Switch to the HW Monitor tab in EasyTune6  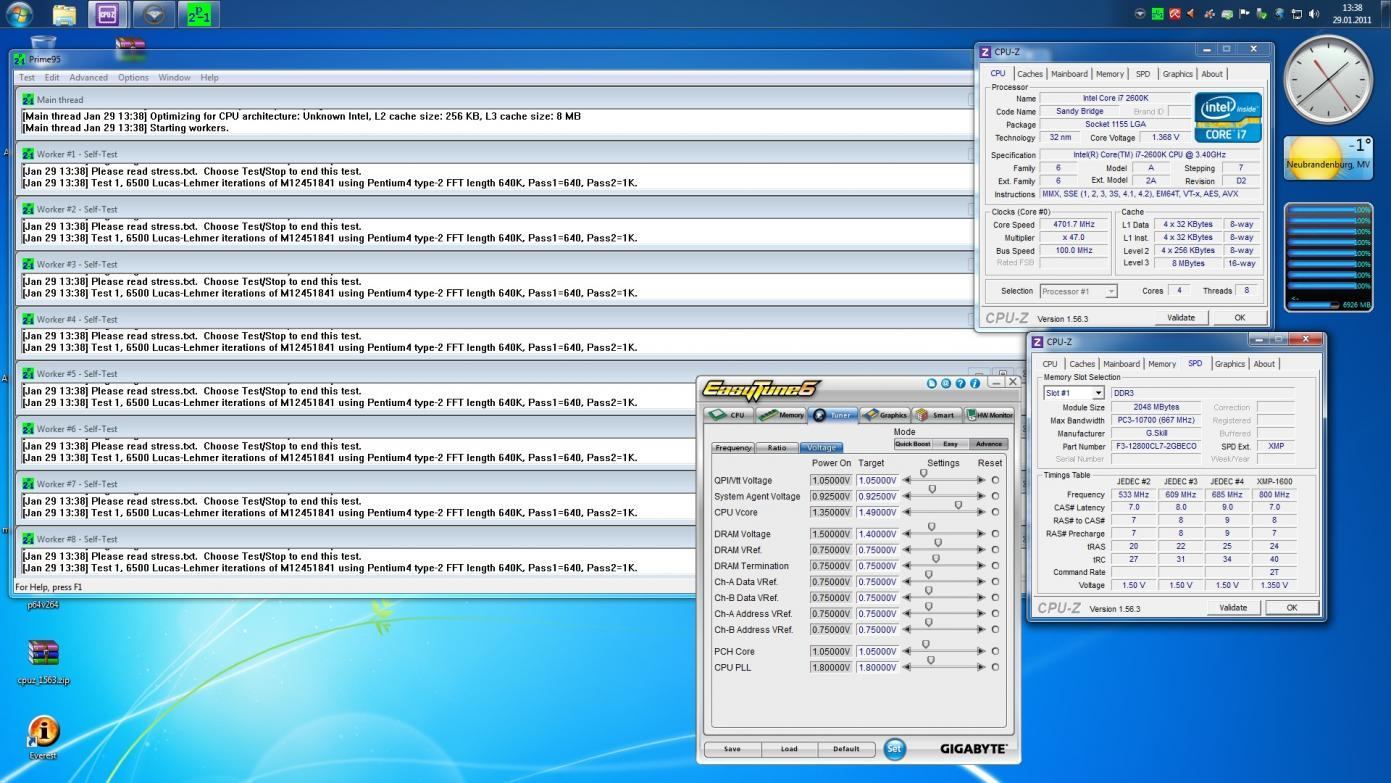989,415
